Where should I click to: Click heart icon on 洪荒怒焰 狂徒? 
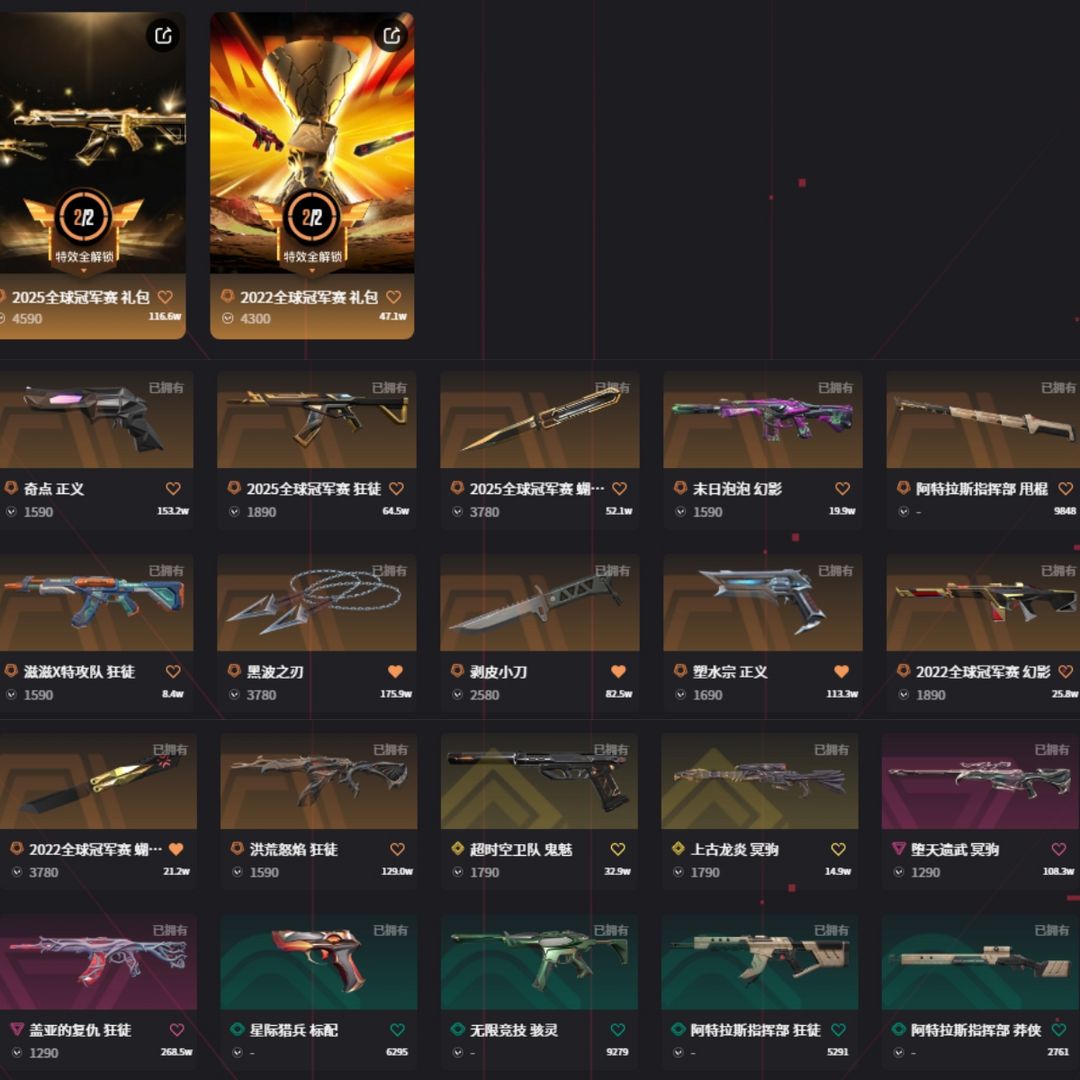(397, 849)
